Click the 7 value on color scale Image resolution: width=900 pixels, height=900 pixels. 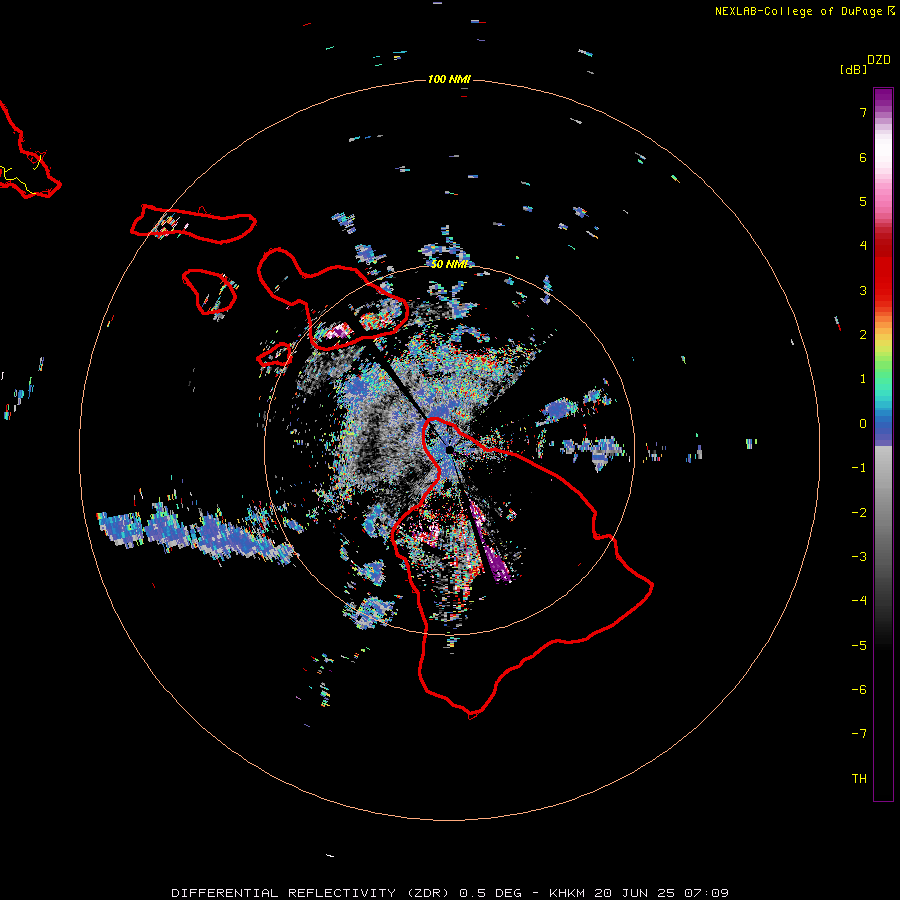click(x=863, y=112)
